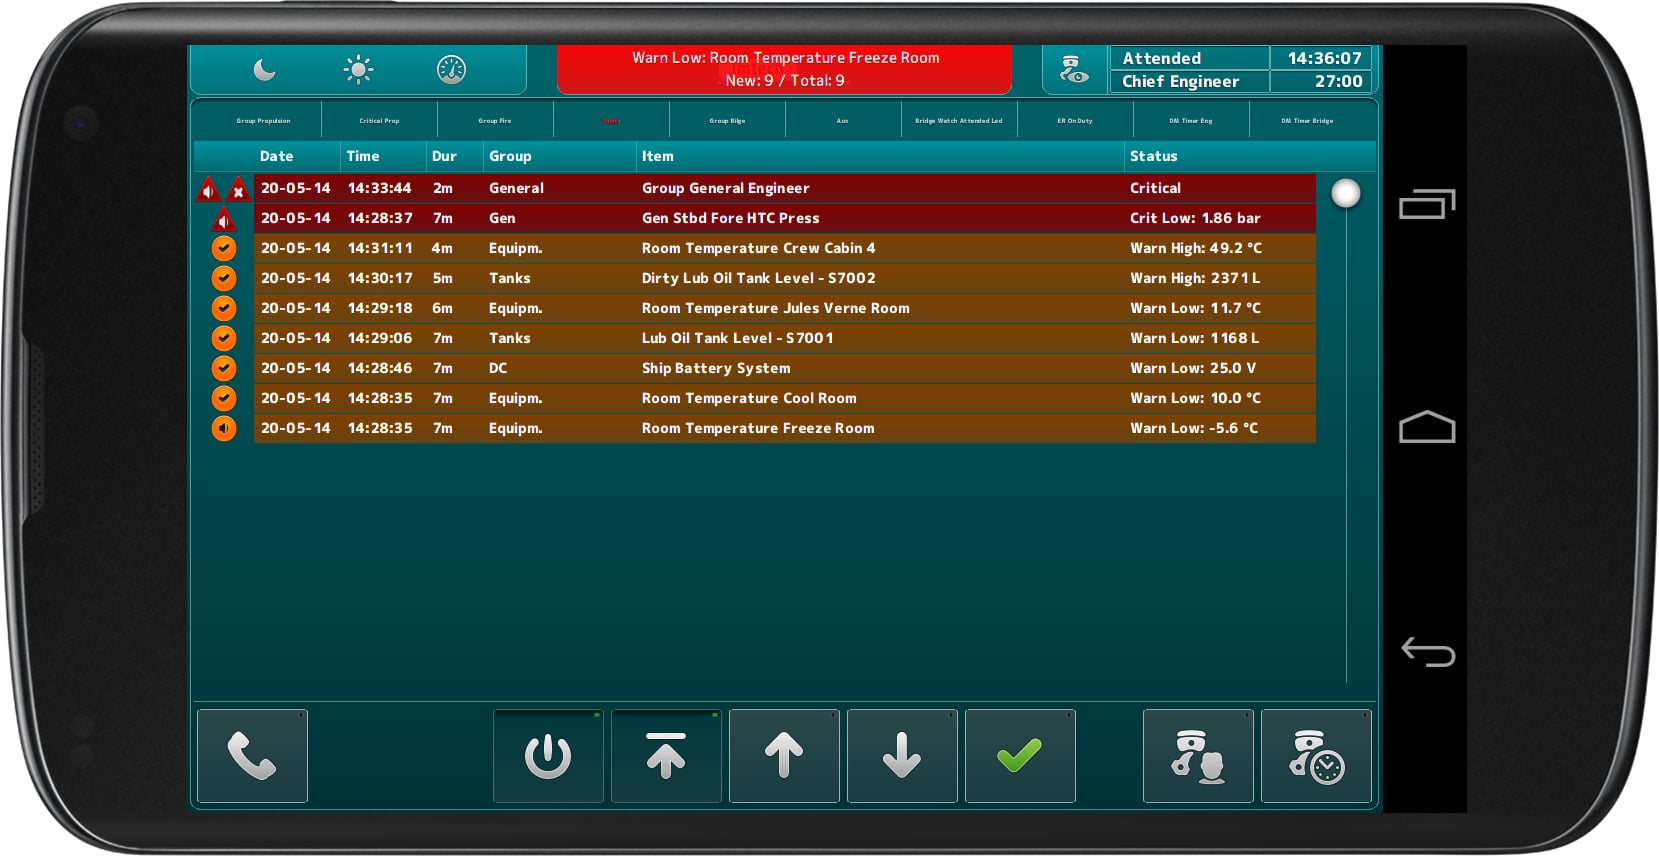The width and height of the screenshot is (1659, 856).
Task: Tap Android recent apps button
Action: (x=1427, y=204)
